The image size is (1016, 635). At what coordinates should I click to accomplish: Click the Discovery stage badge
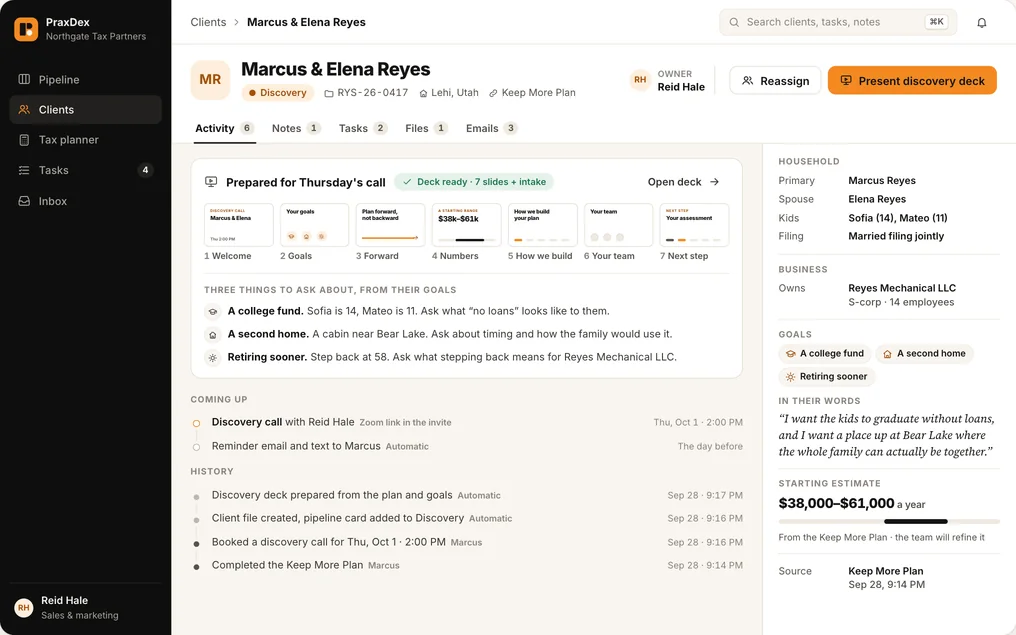pyautogui.click(x=277, y=93)
